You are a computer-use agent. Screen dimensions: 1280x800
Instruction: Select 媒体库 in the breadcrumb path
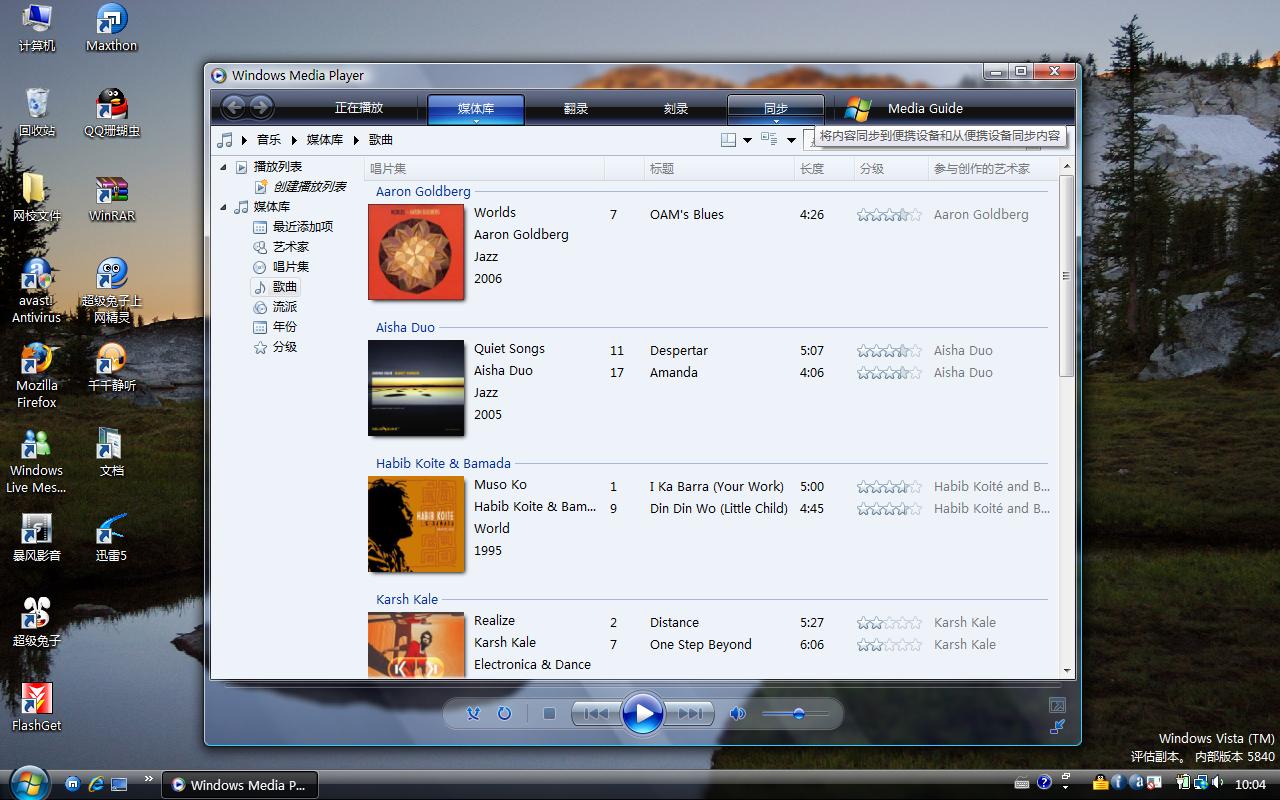click(x=325, y=140)
